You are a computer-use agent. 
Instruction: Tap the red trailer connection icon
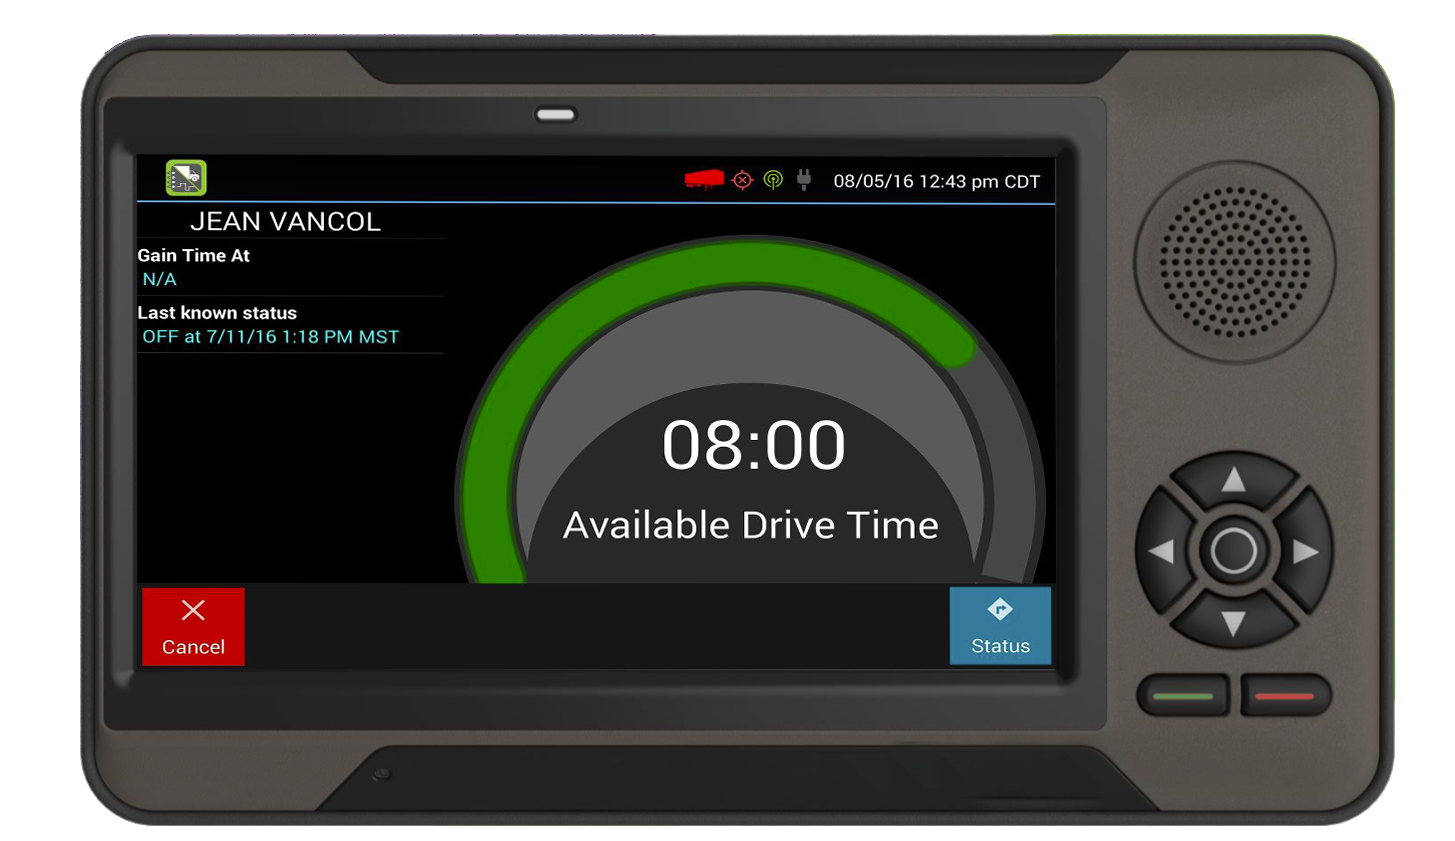click(703, 177)
